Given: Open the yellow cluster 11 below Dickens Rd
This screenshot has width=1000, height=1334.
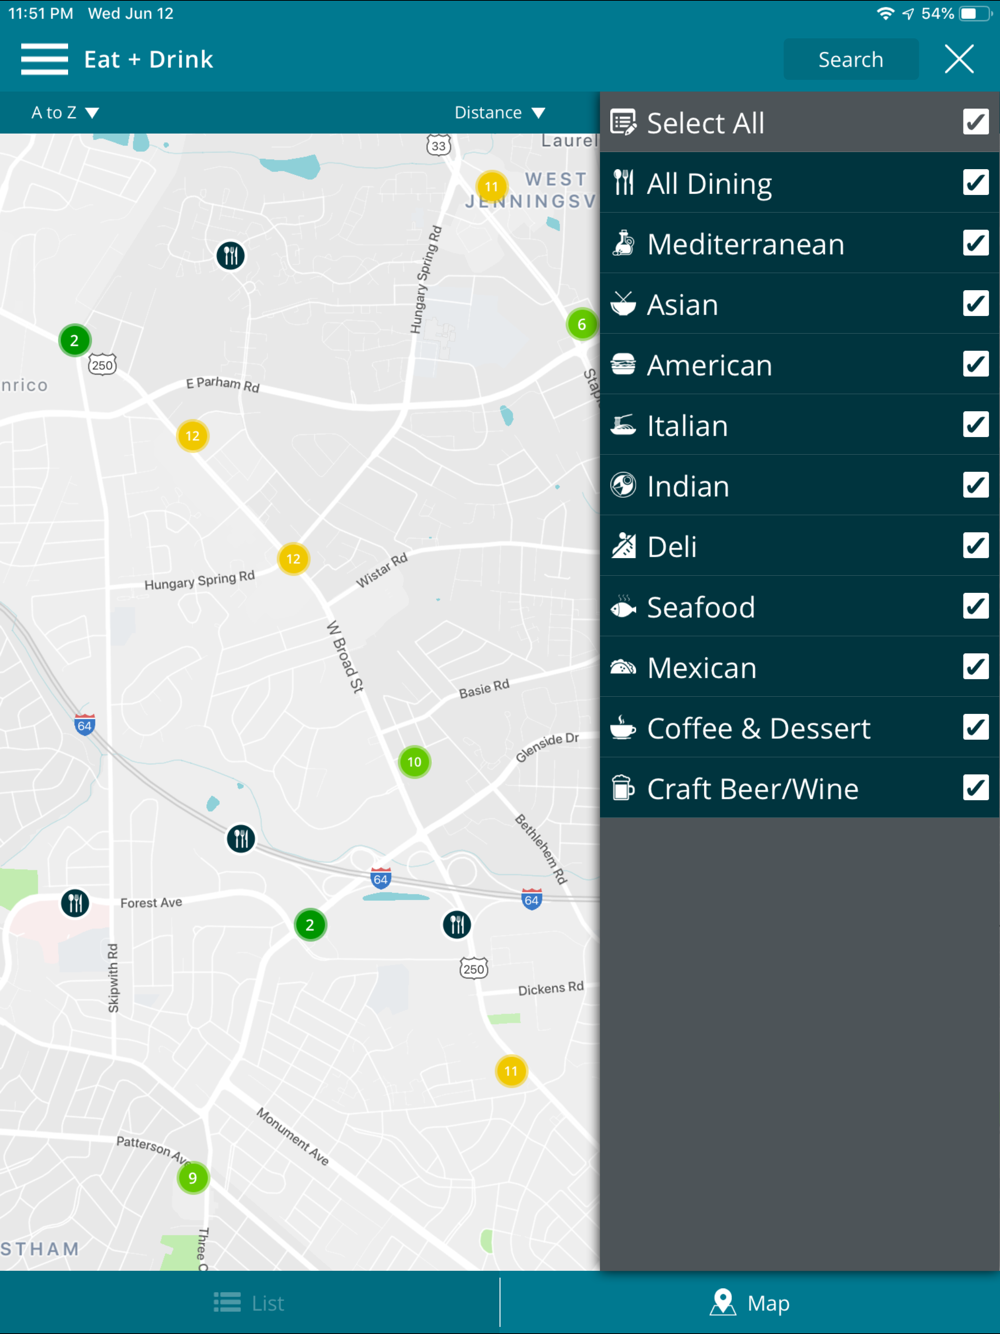Looking at the screenshot, I should tap(511, 1071).
